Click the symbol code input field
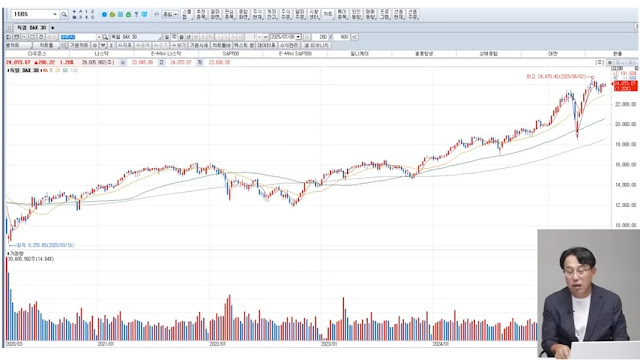640x360 pixels. pos(78,37)
